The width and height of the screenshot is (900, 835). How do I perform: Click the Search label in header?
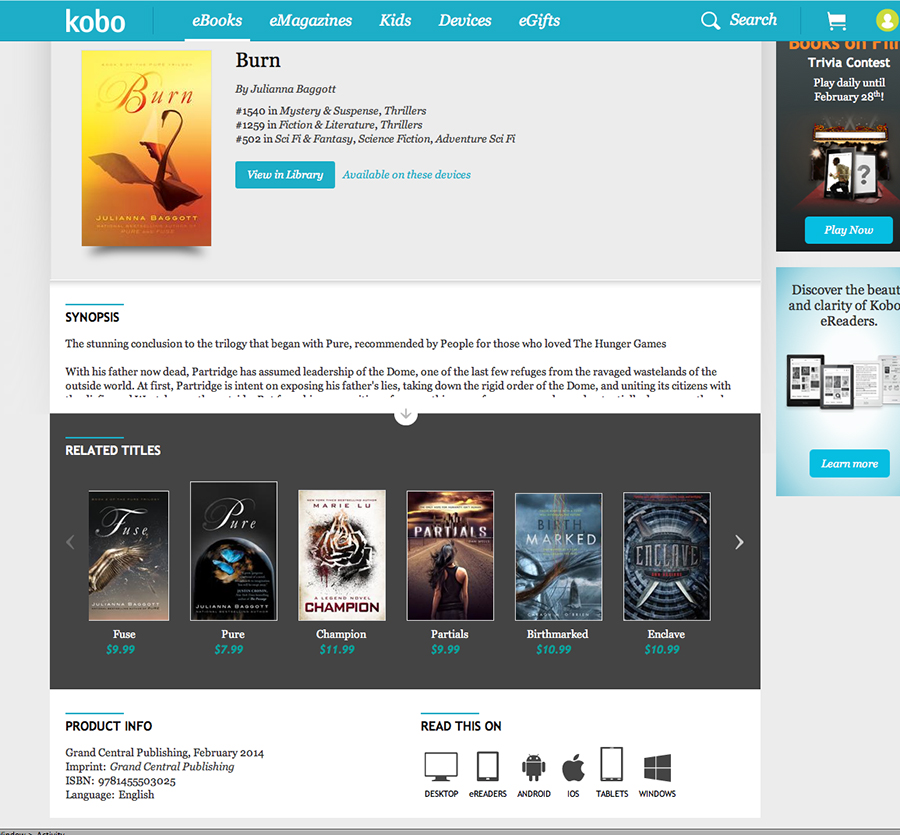pyautogui.click(x=753, y=20)
